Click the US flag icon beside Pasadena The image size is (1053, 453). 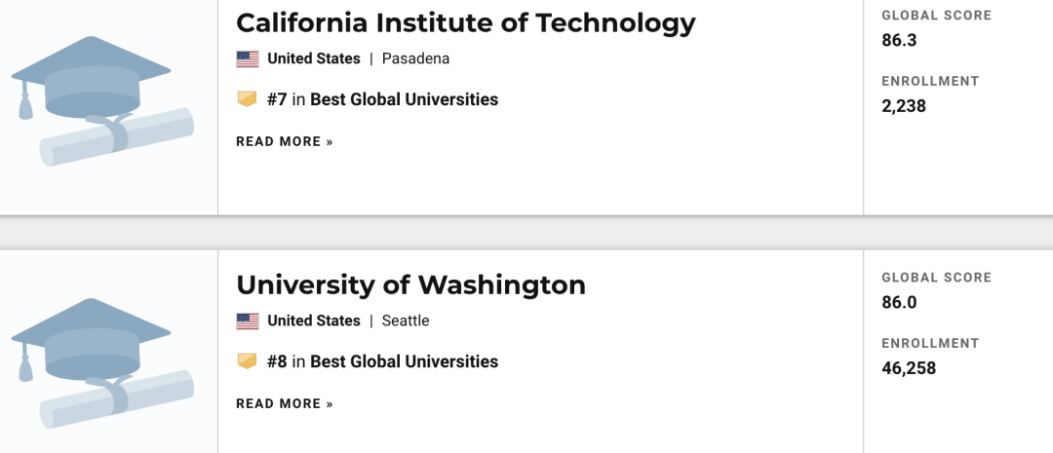point(248,59)
